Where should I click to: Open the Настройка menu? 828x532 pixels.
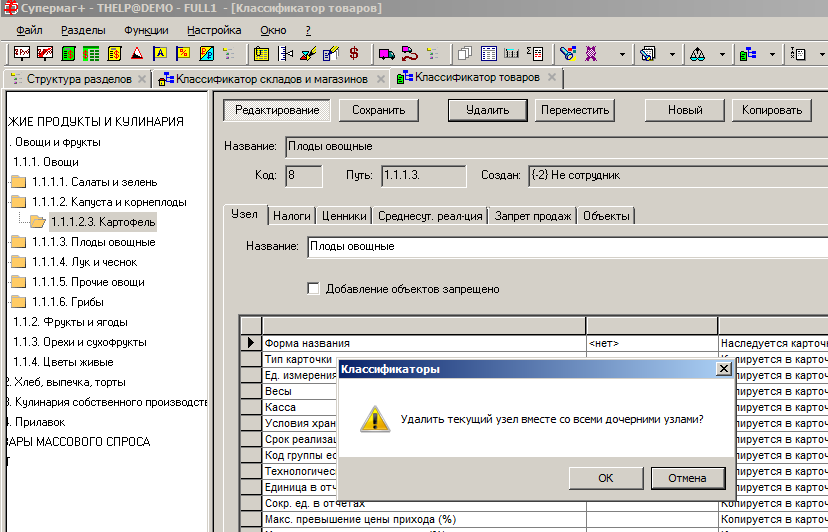tap(214, 30)
